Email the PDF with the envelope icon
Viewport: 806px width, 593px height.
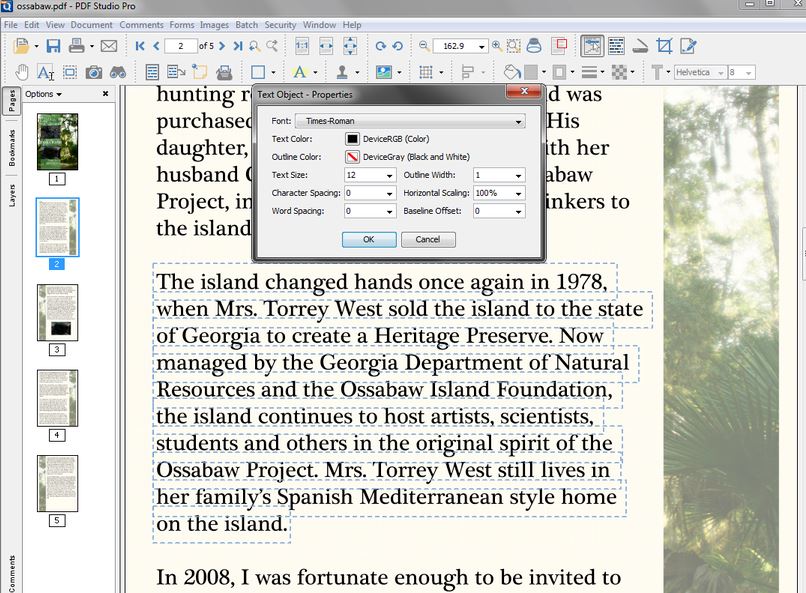tap(108, 46)
